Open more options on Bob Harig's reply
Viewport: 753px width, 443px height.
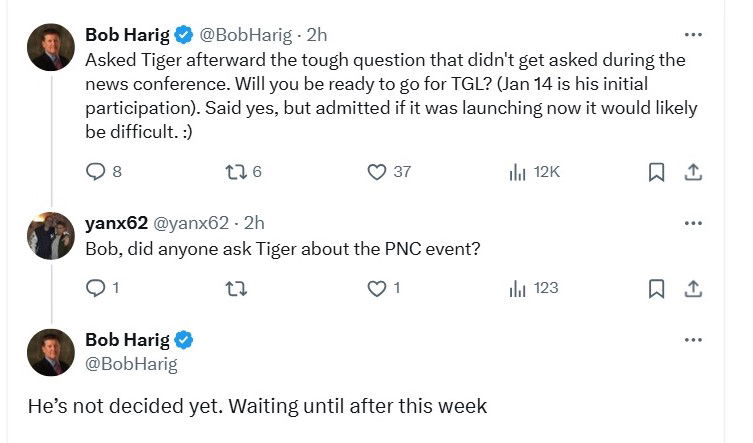692,341
